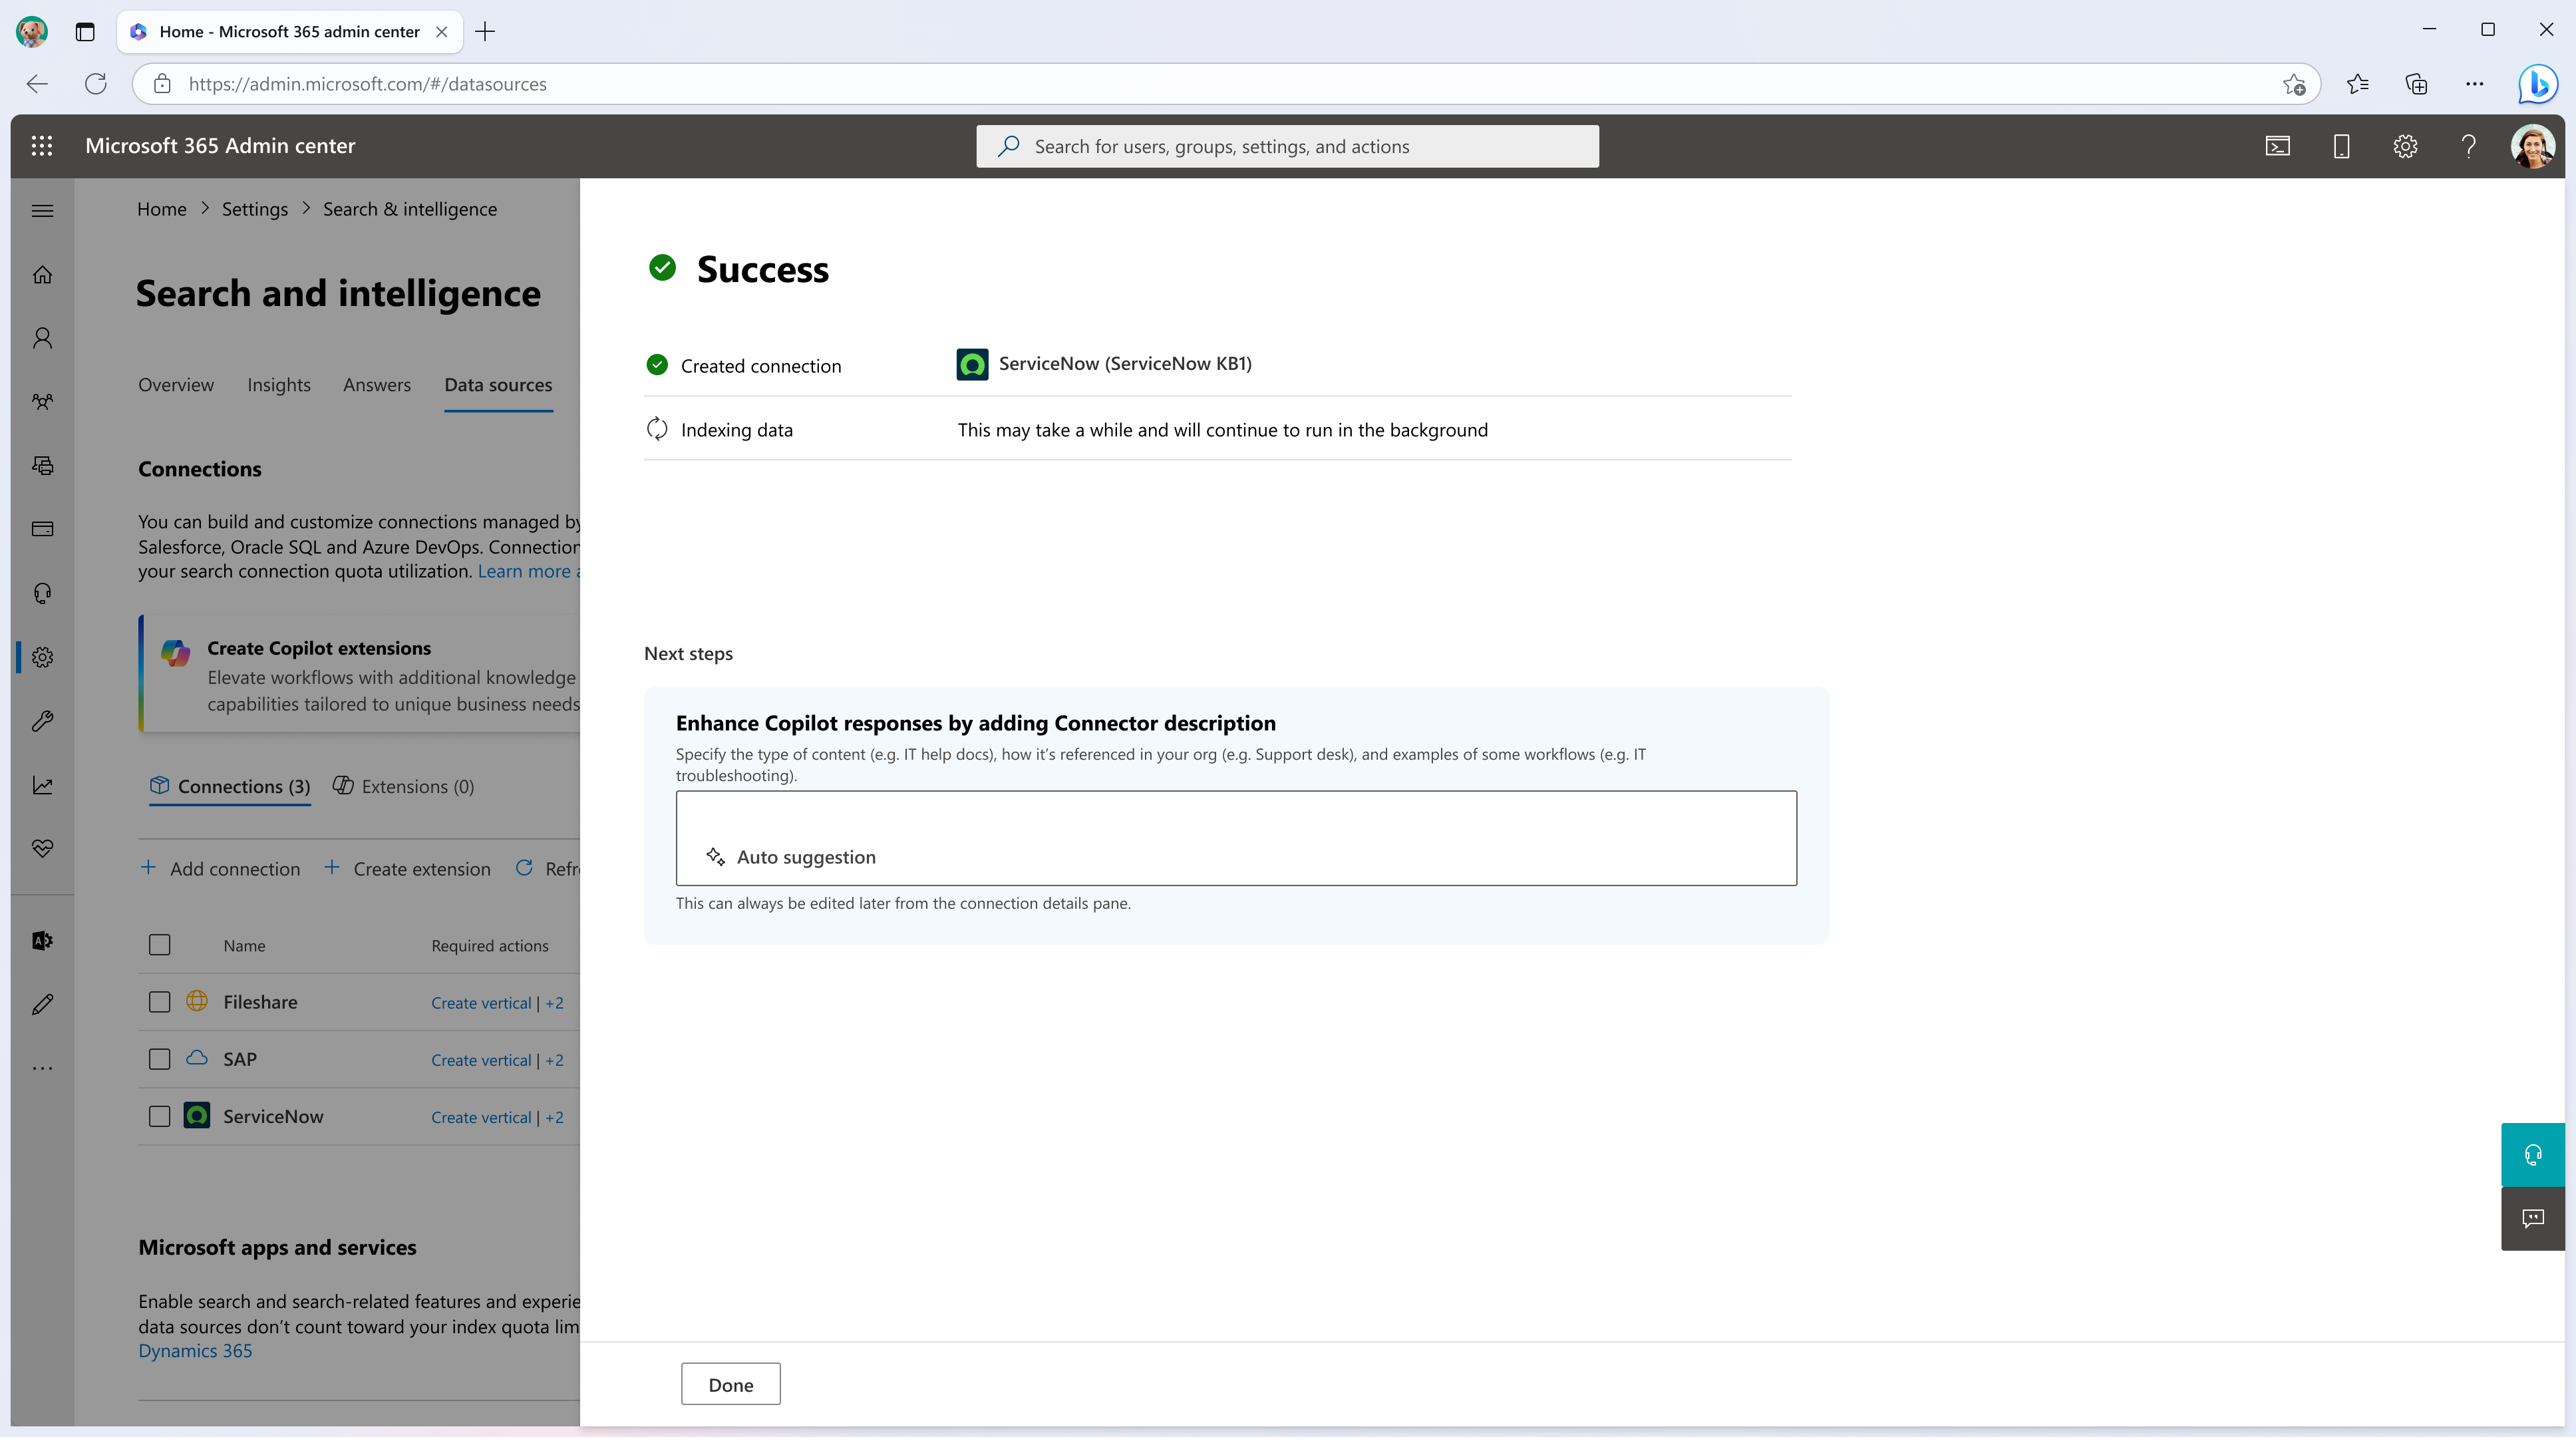This screenshot has width=2576, height=1445.
Task: Switch to the Answers tab
Action: tap(377, 384)
